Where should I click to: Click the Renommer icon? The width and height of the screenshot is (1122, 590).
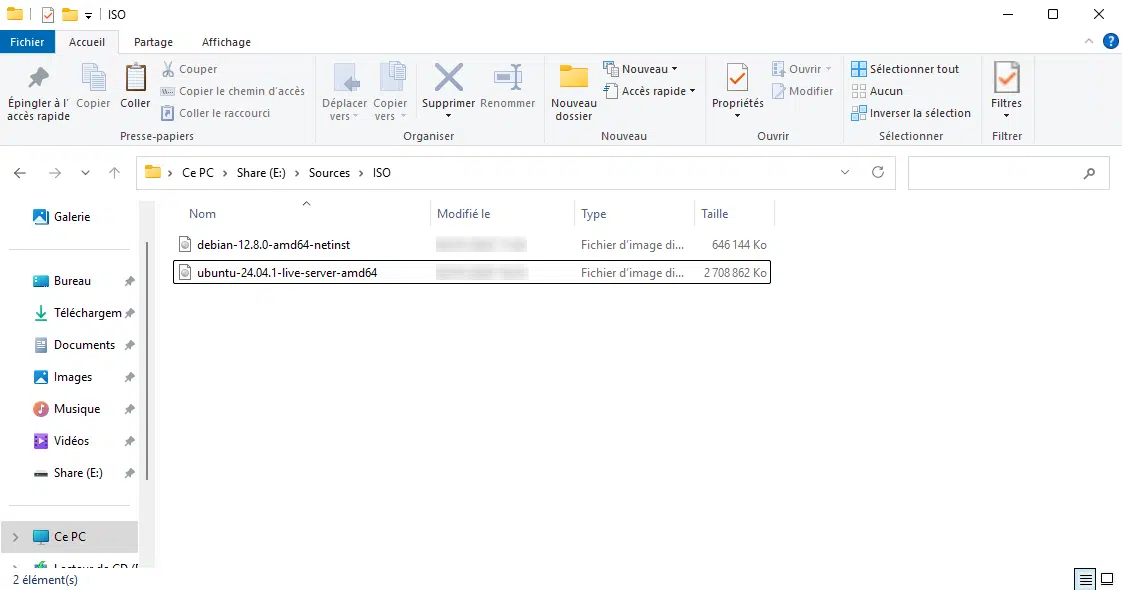pos(507,78)
